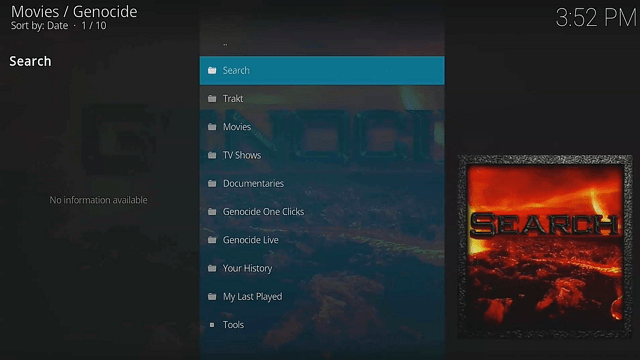Click the folder icon beside Movies
This screenshot has width=640, height=360.
tap(212, 127)
